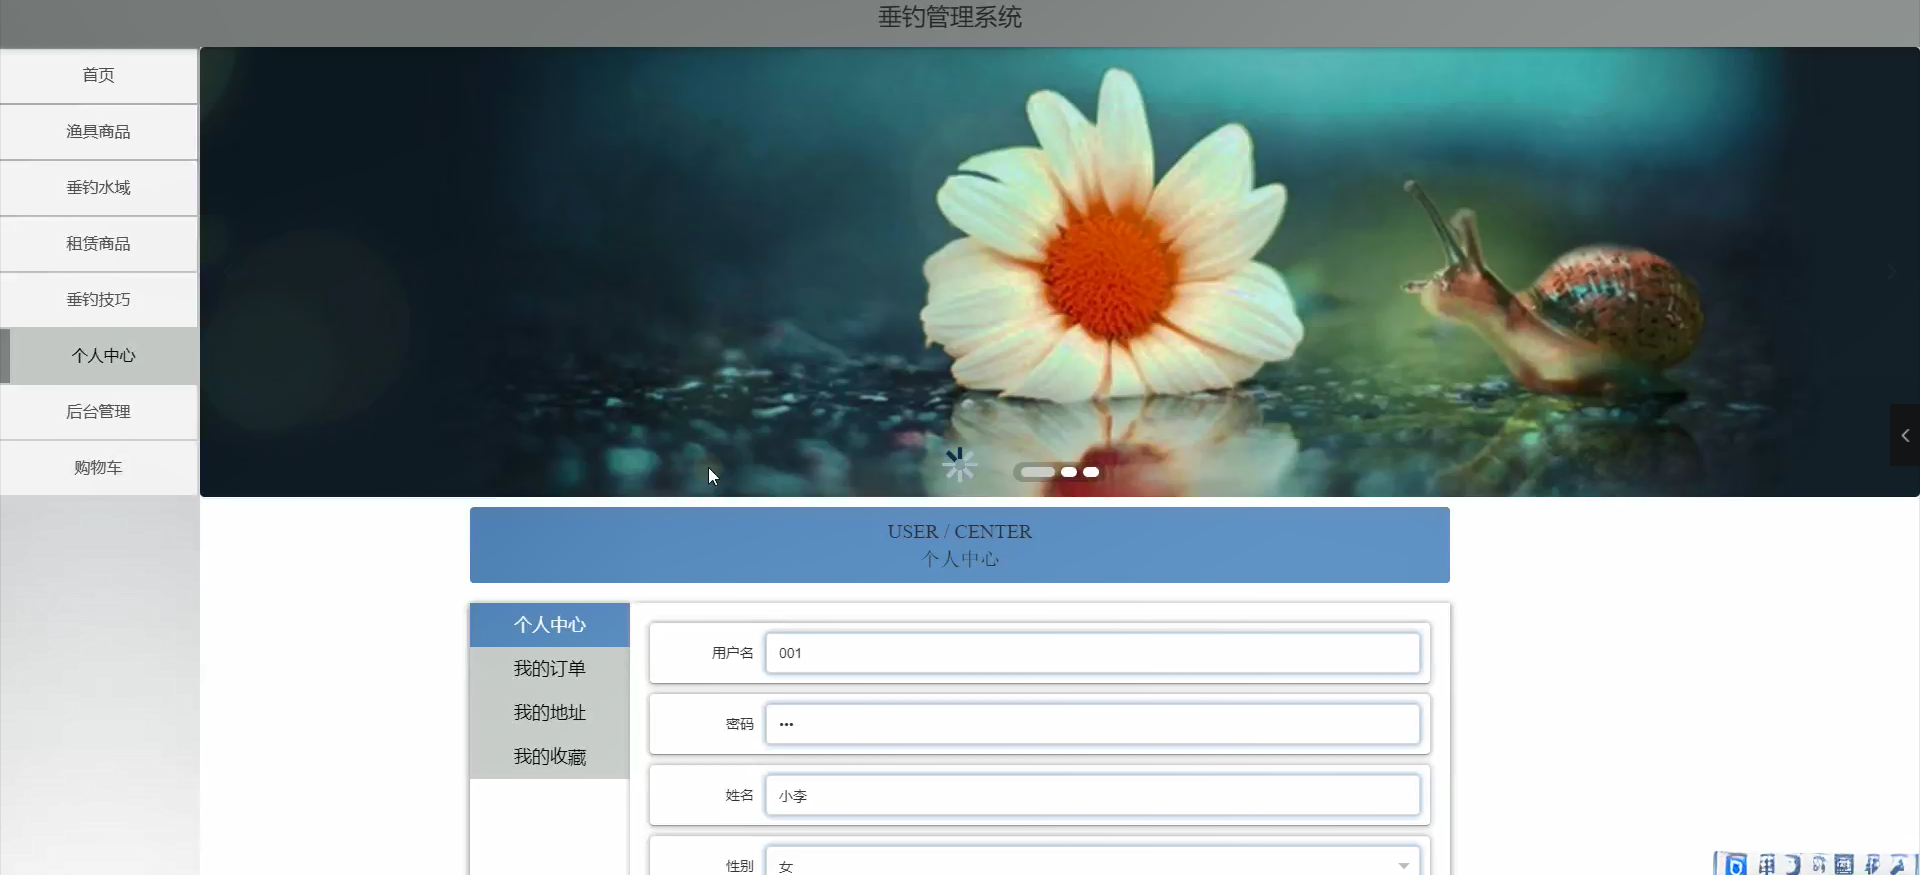The image size is (1920, 875).
Task: Open the 垂钓技巧 page
Action: [x=98, y=300]
